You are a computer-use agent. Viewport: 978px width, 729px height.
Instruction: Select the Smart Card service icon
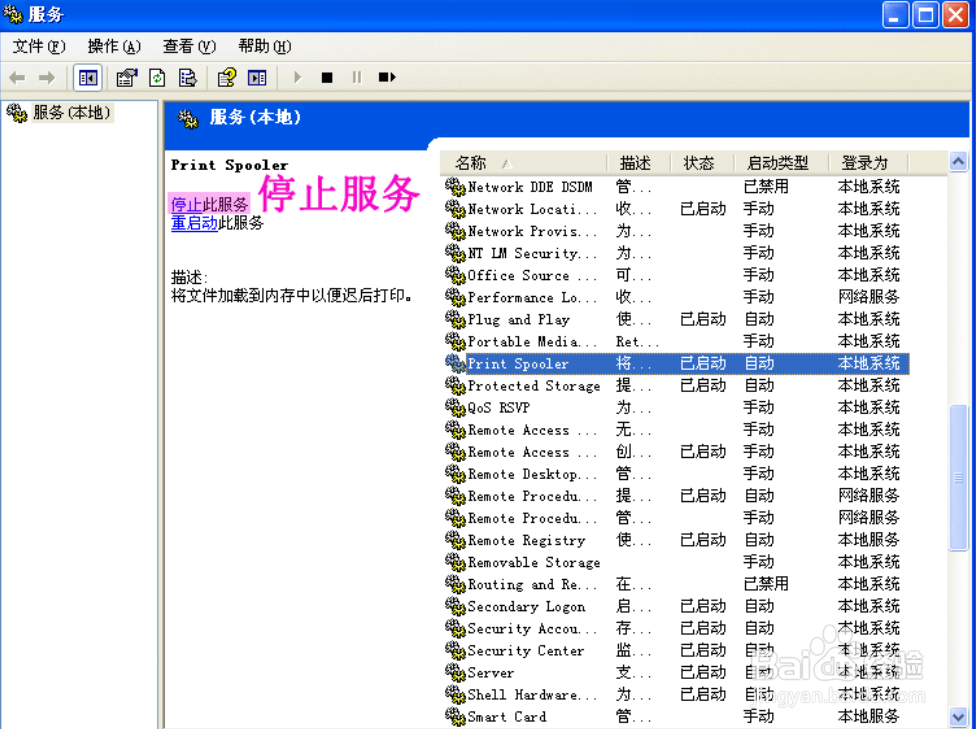pyautogui.click(x=455, y=717)
